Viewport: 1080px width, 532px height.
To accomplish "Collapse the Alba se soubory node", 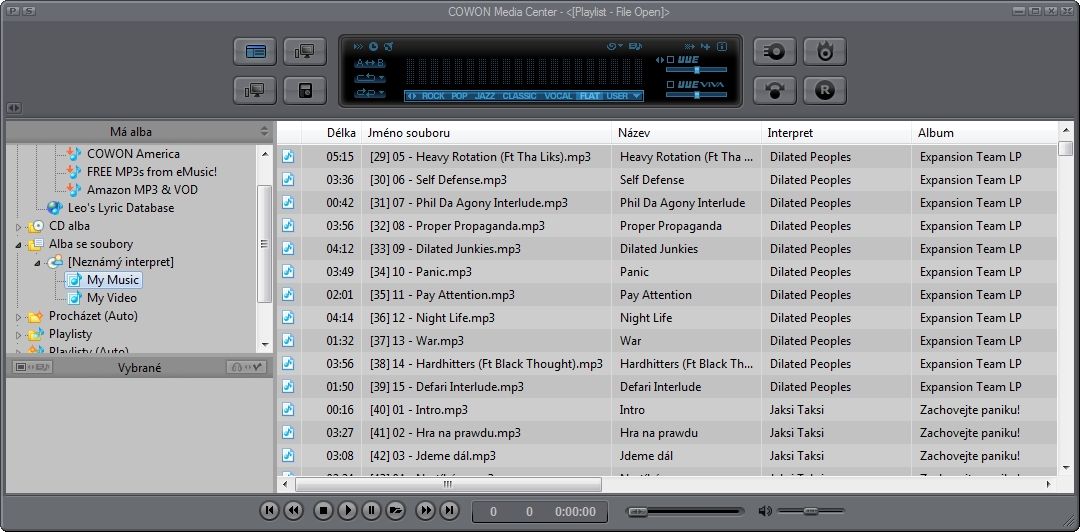I will (19, 244).
